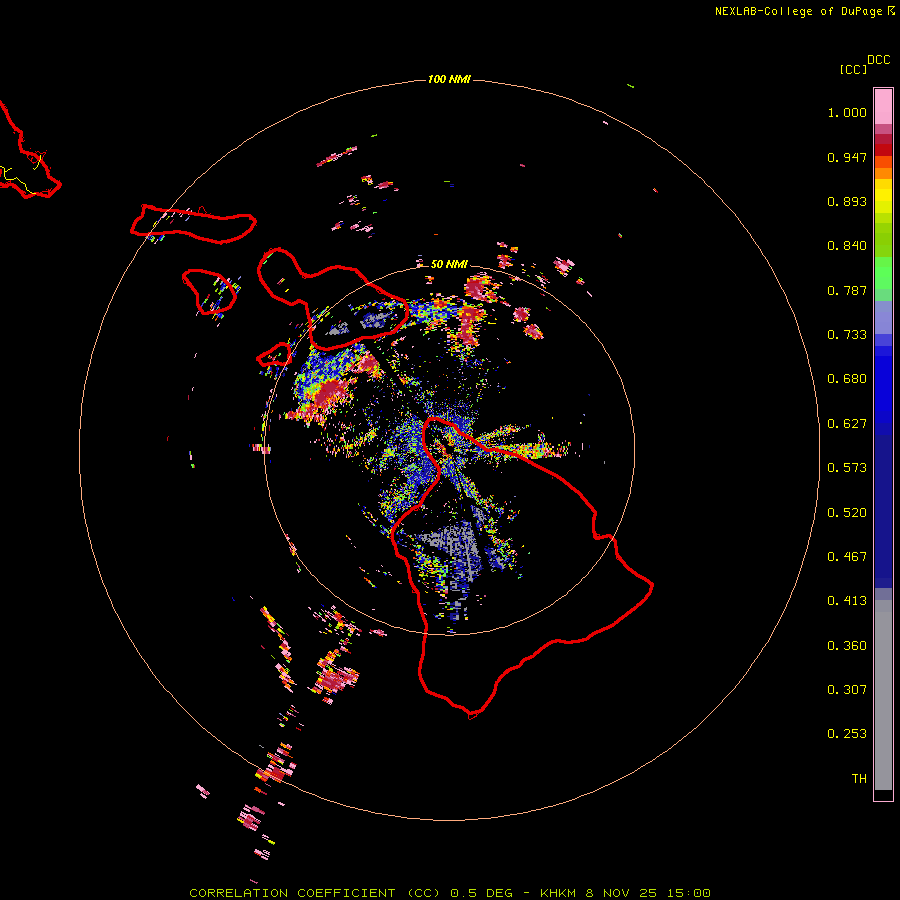Image resolution: width=900 pixels, height=900 pixels.
Task: Click the 0.467 color scale value
Action: 847,557
